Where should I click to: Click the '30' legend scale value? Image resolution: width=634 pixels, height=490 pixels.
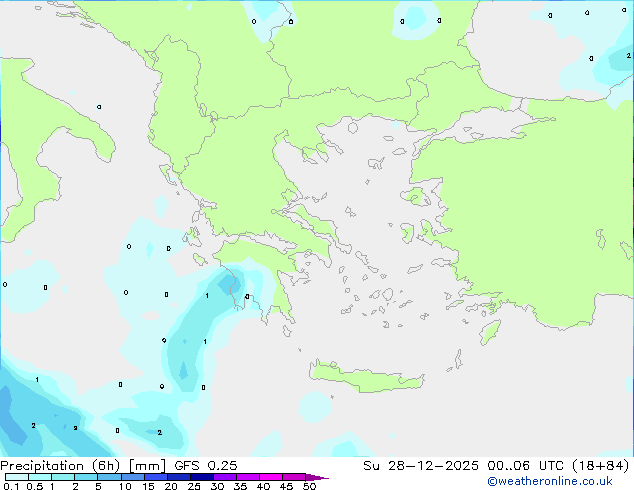coord(217,486)
